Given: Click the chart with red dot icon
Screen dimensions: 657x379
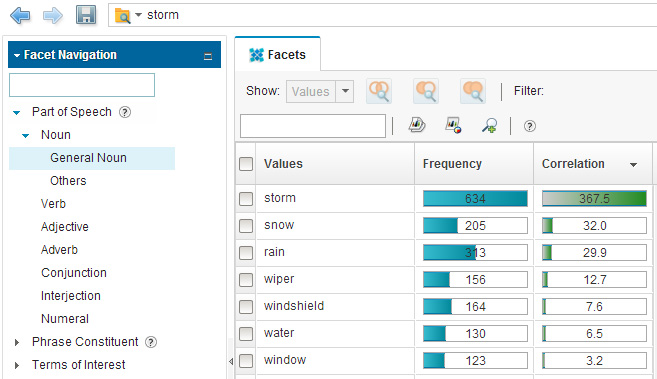Looking at the screenshot, I should coord(453,125).
